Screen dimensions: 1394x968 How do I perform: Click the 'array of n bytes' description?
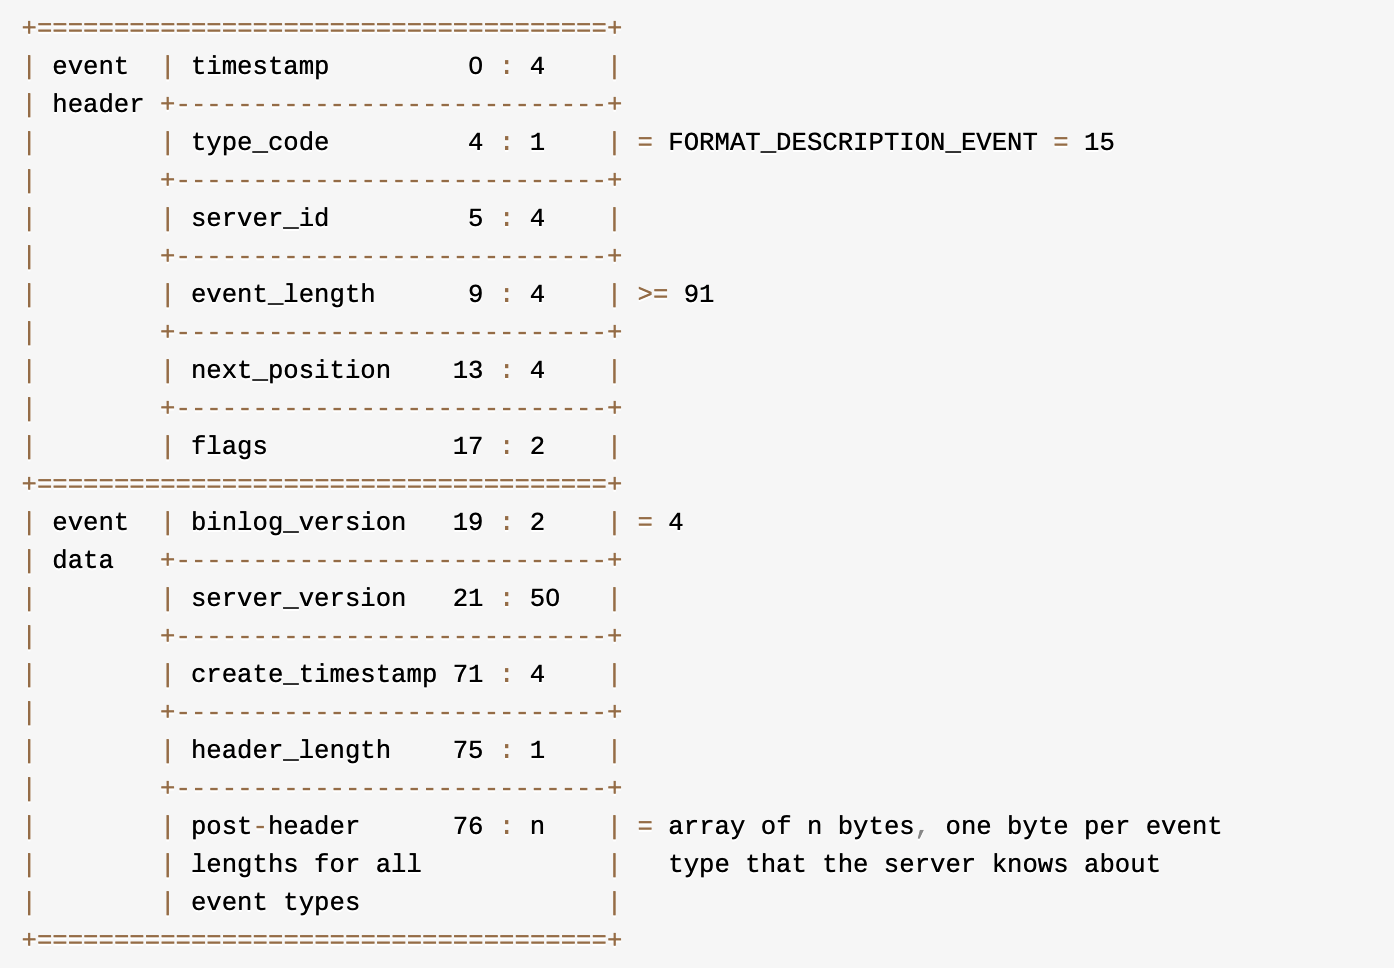tap(790, 826)
